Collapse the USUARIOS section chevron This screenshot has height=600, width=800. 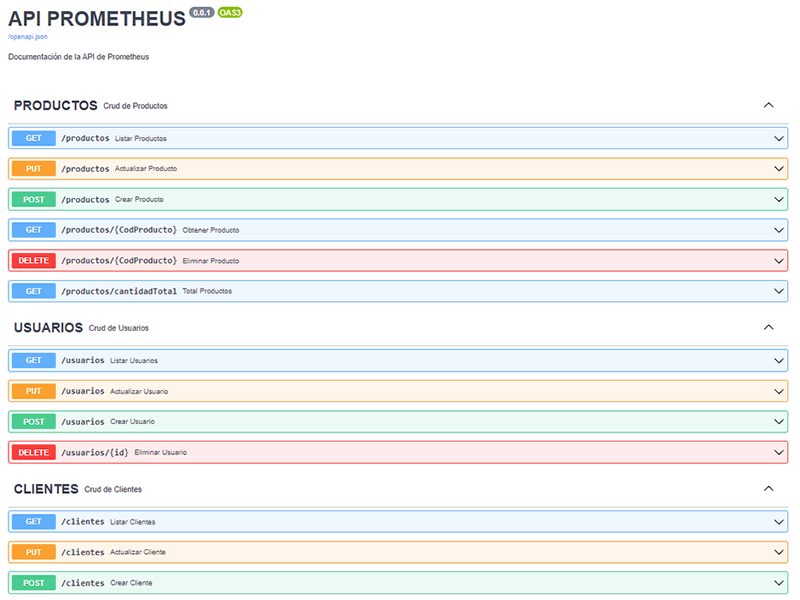768,327
